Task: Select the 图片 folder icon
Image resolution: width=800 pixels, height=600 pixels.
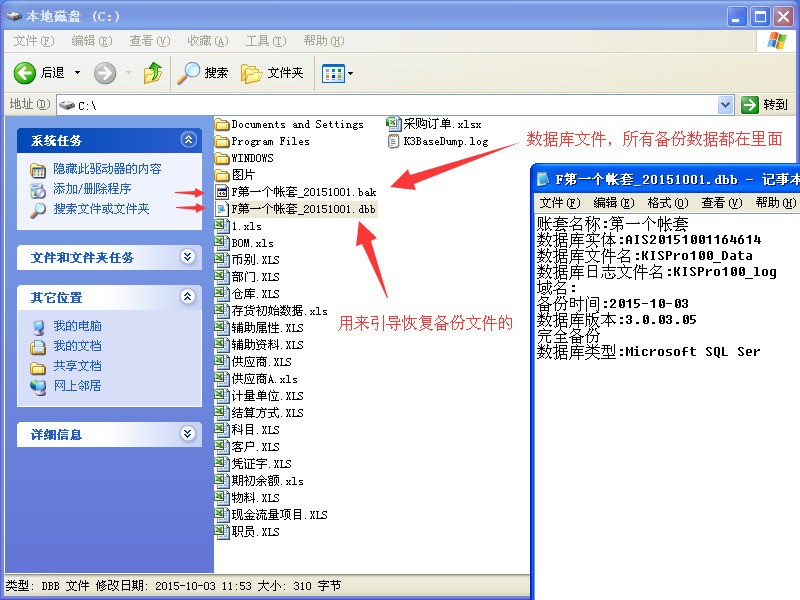Action: point(222,175)
